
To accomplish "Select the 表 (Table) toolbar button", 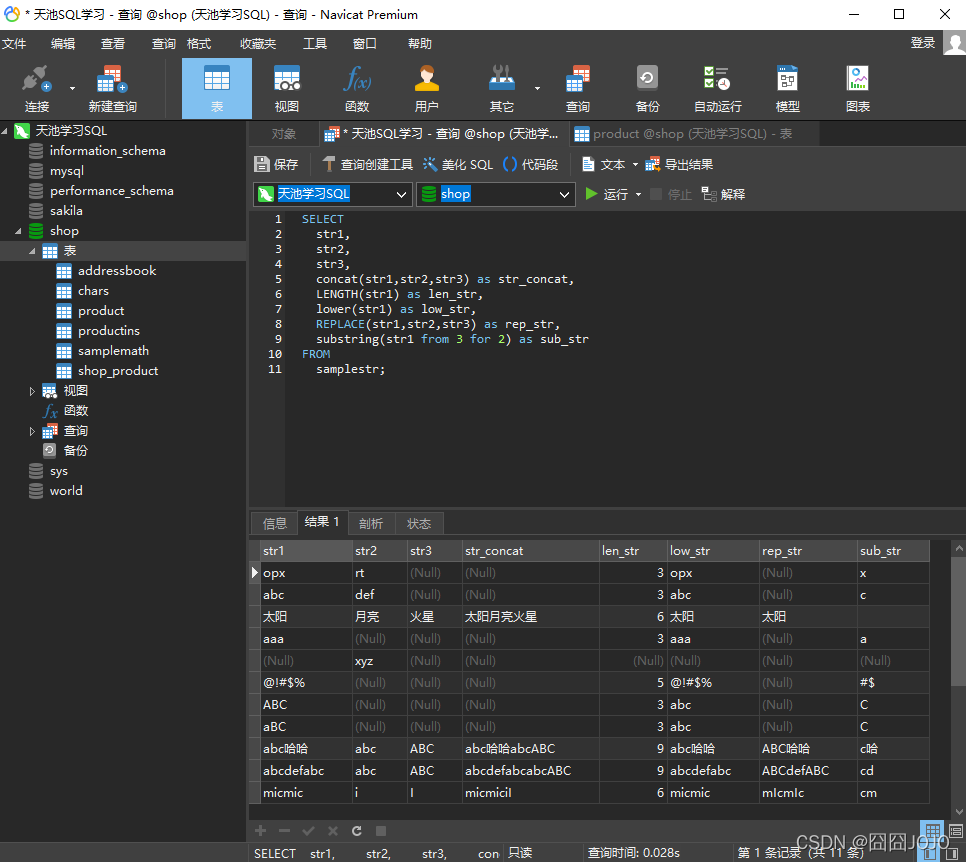I will [x=217, y=89].
